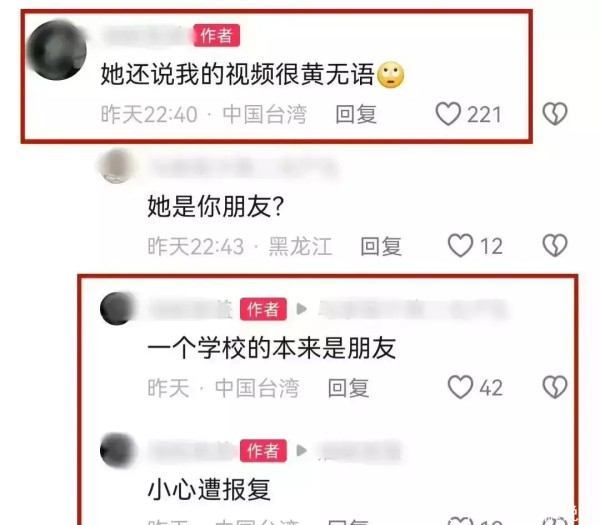
Task: Open the replied-to username above '一个学校的本来是朋友'
Action: point(411,309)
